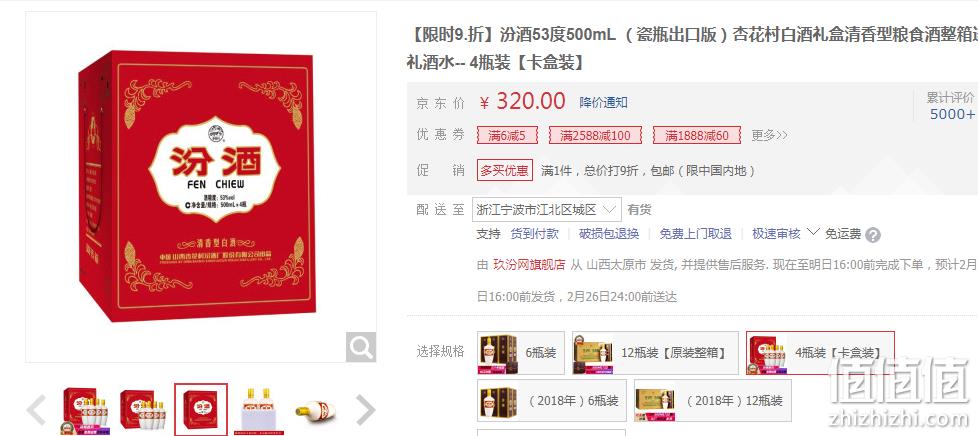The width and height of the screenshot is (978, 436).
Task: Expand more coupons via 更多>>
Action: click(x=770, y=135)
